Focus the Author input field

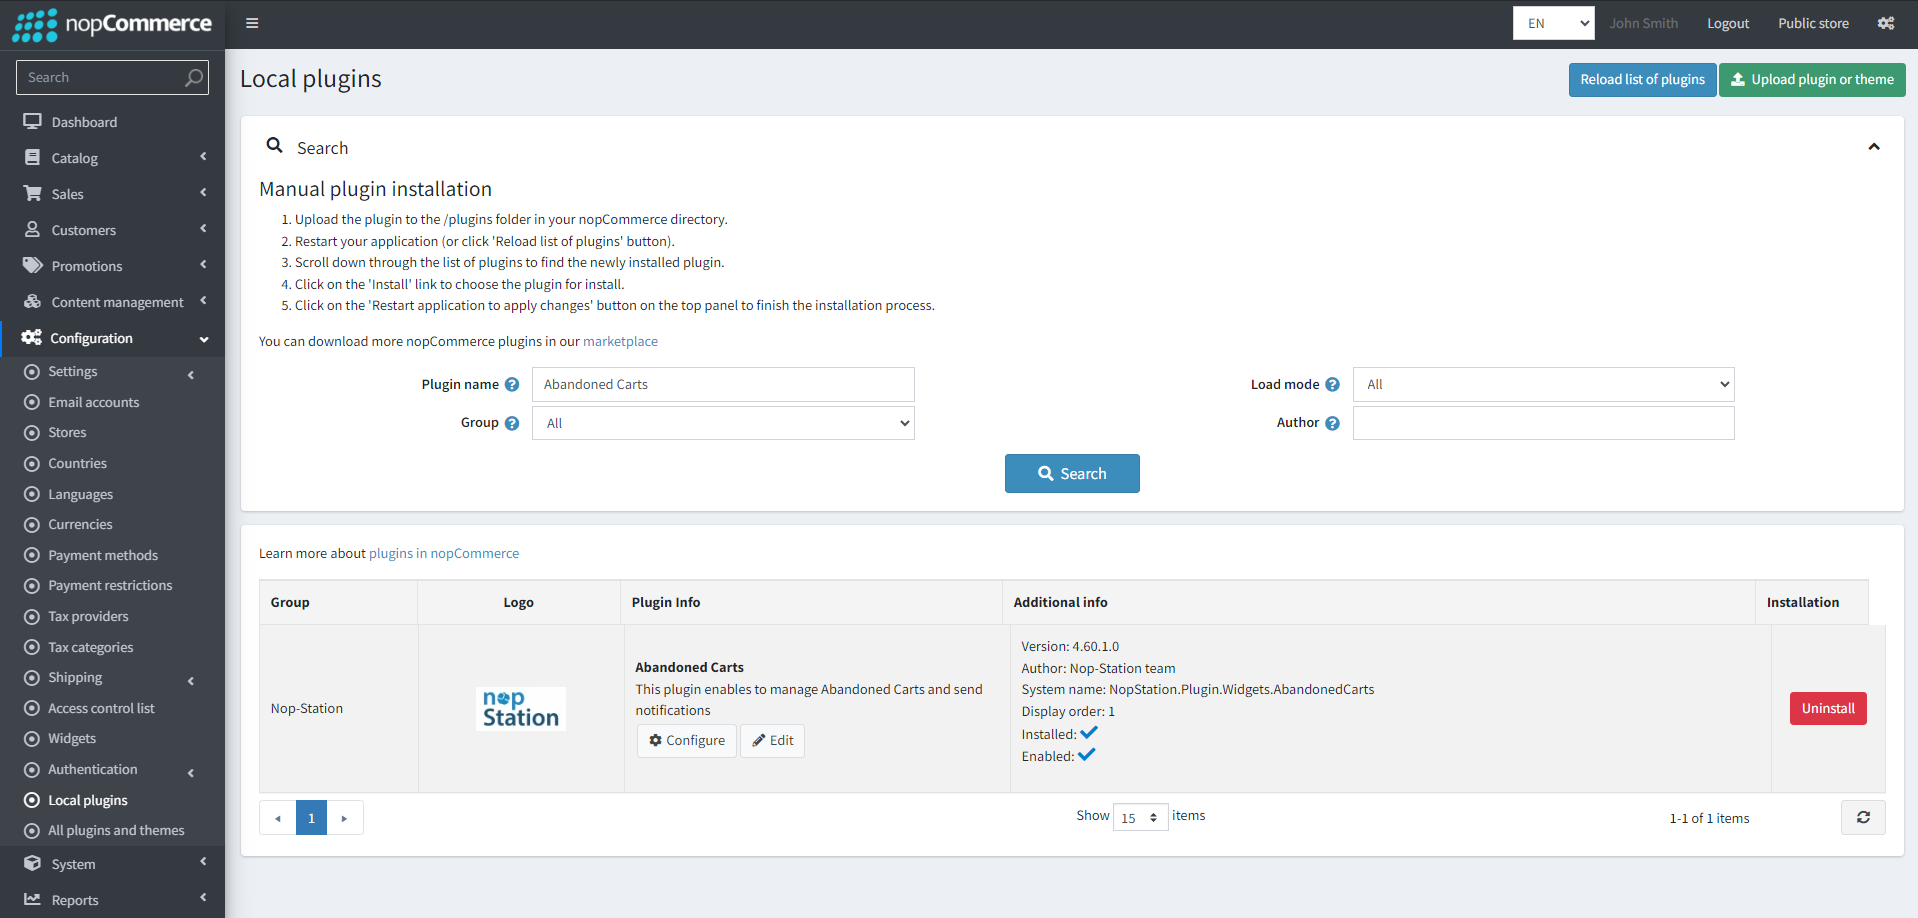1543,424
